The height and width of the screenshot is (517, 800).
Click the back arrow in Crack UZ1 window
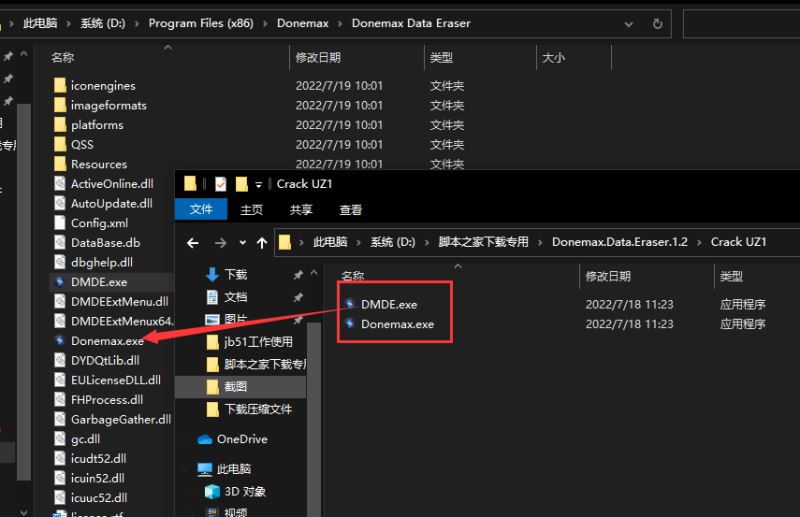coord(193,243)
